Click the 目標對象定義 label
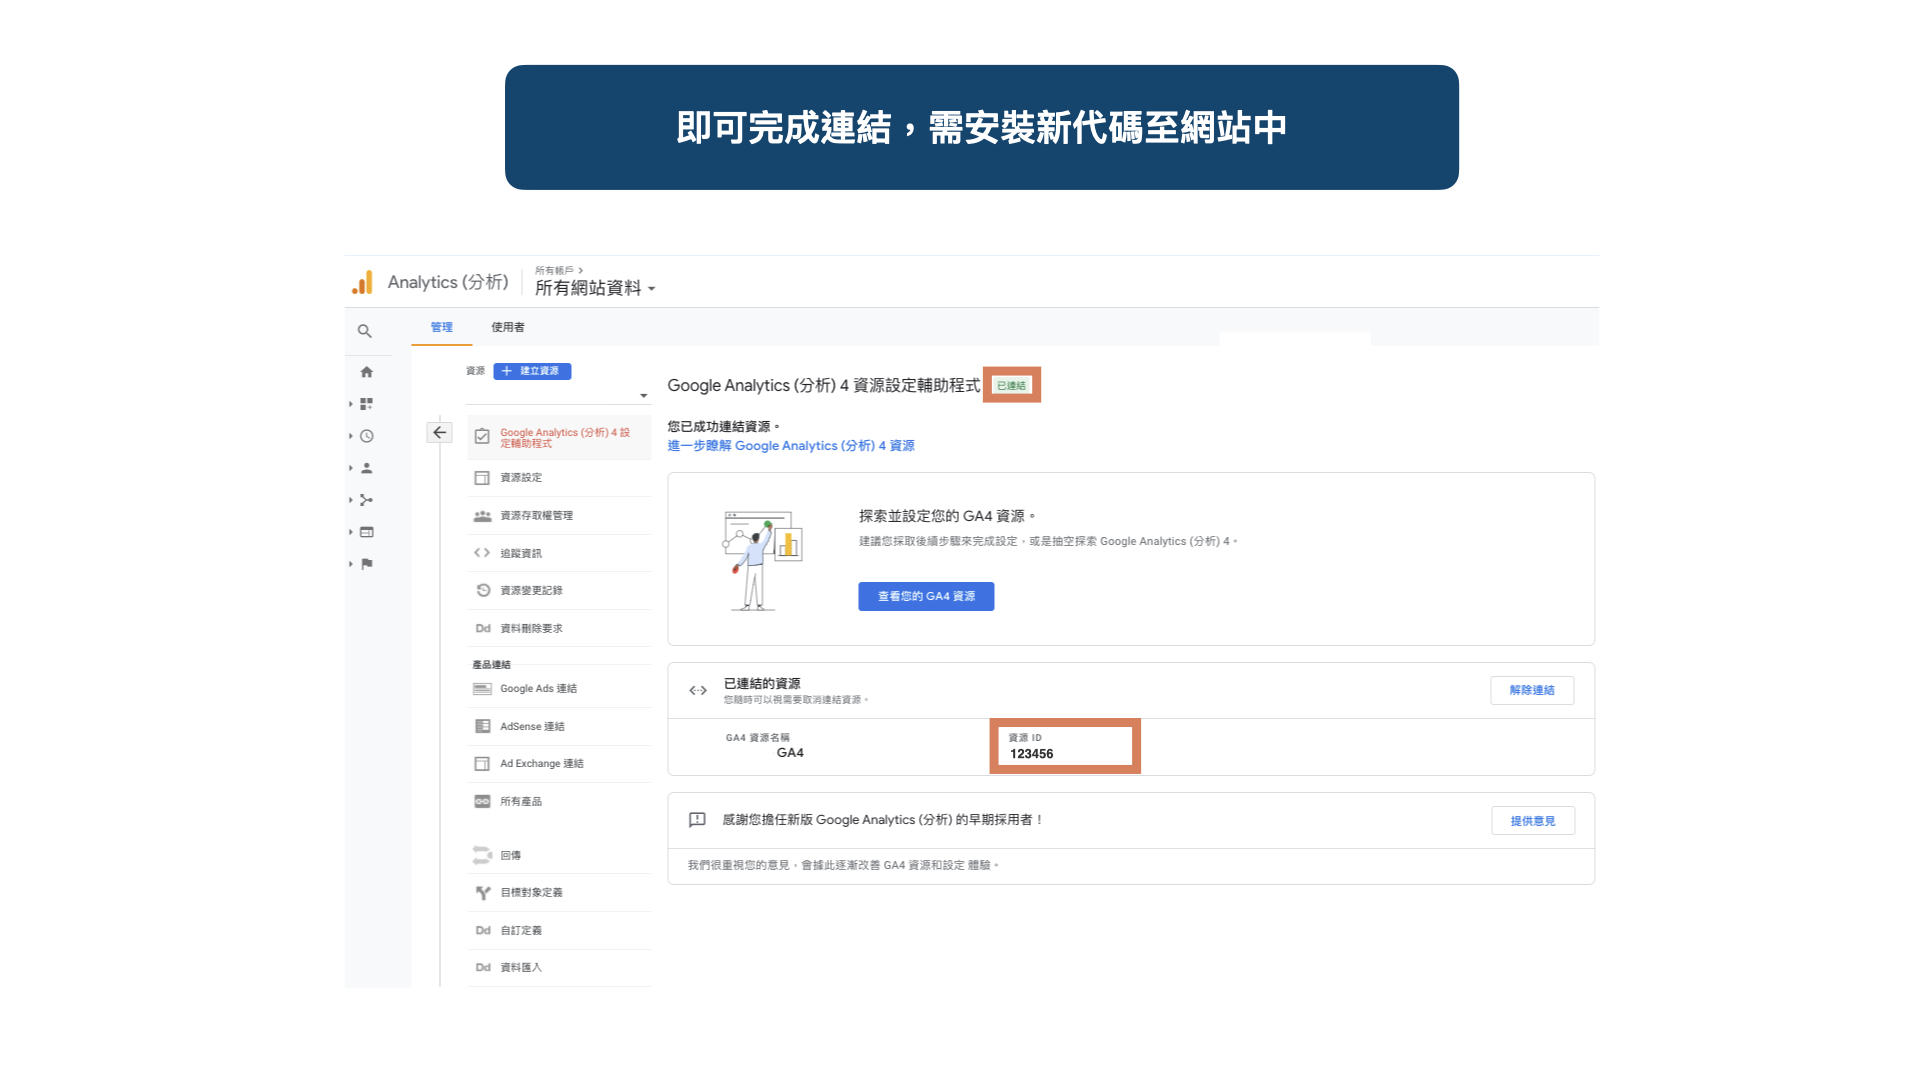This screenshot has height=1080, width=1920. (531, 893)
